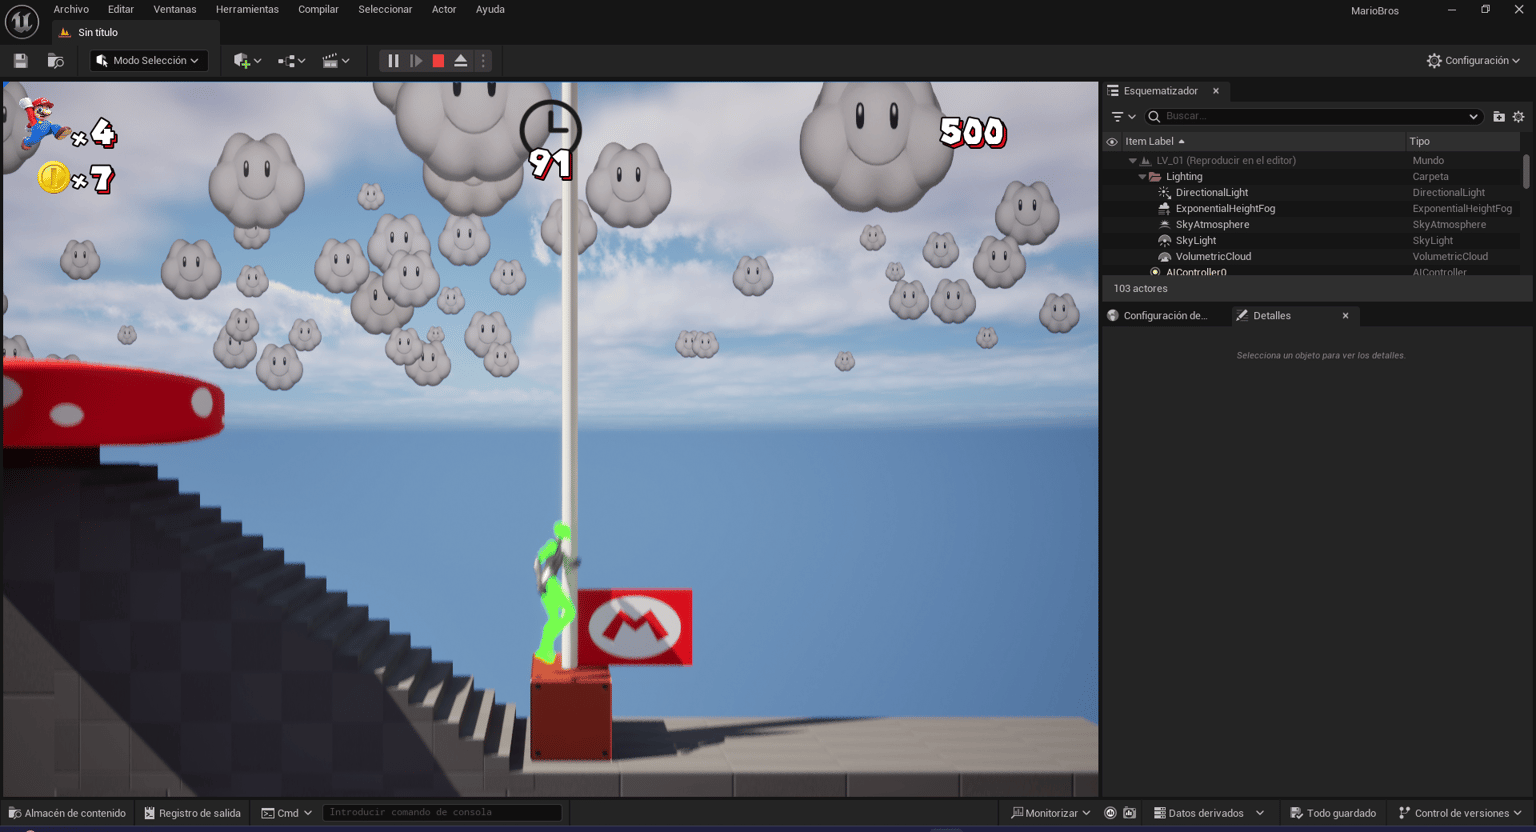The width and height of the screenshot is (1536, 832).
Task: Open outliner settings gear
Action: [1518, 117]
